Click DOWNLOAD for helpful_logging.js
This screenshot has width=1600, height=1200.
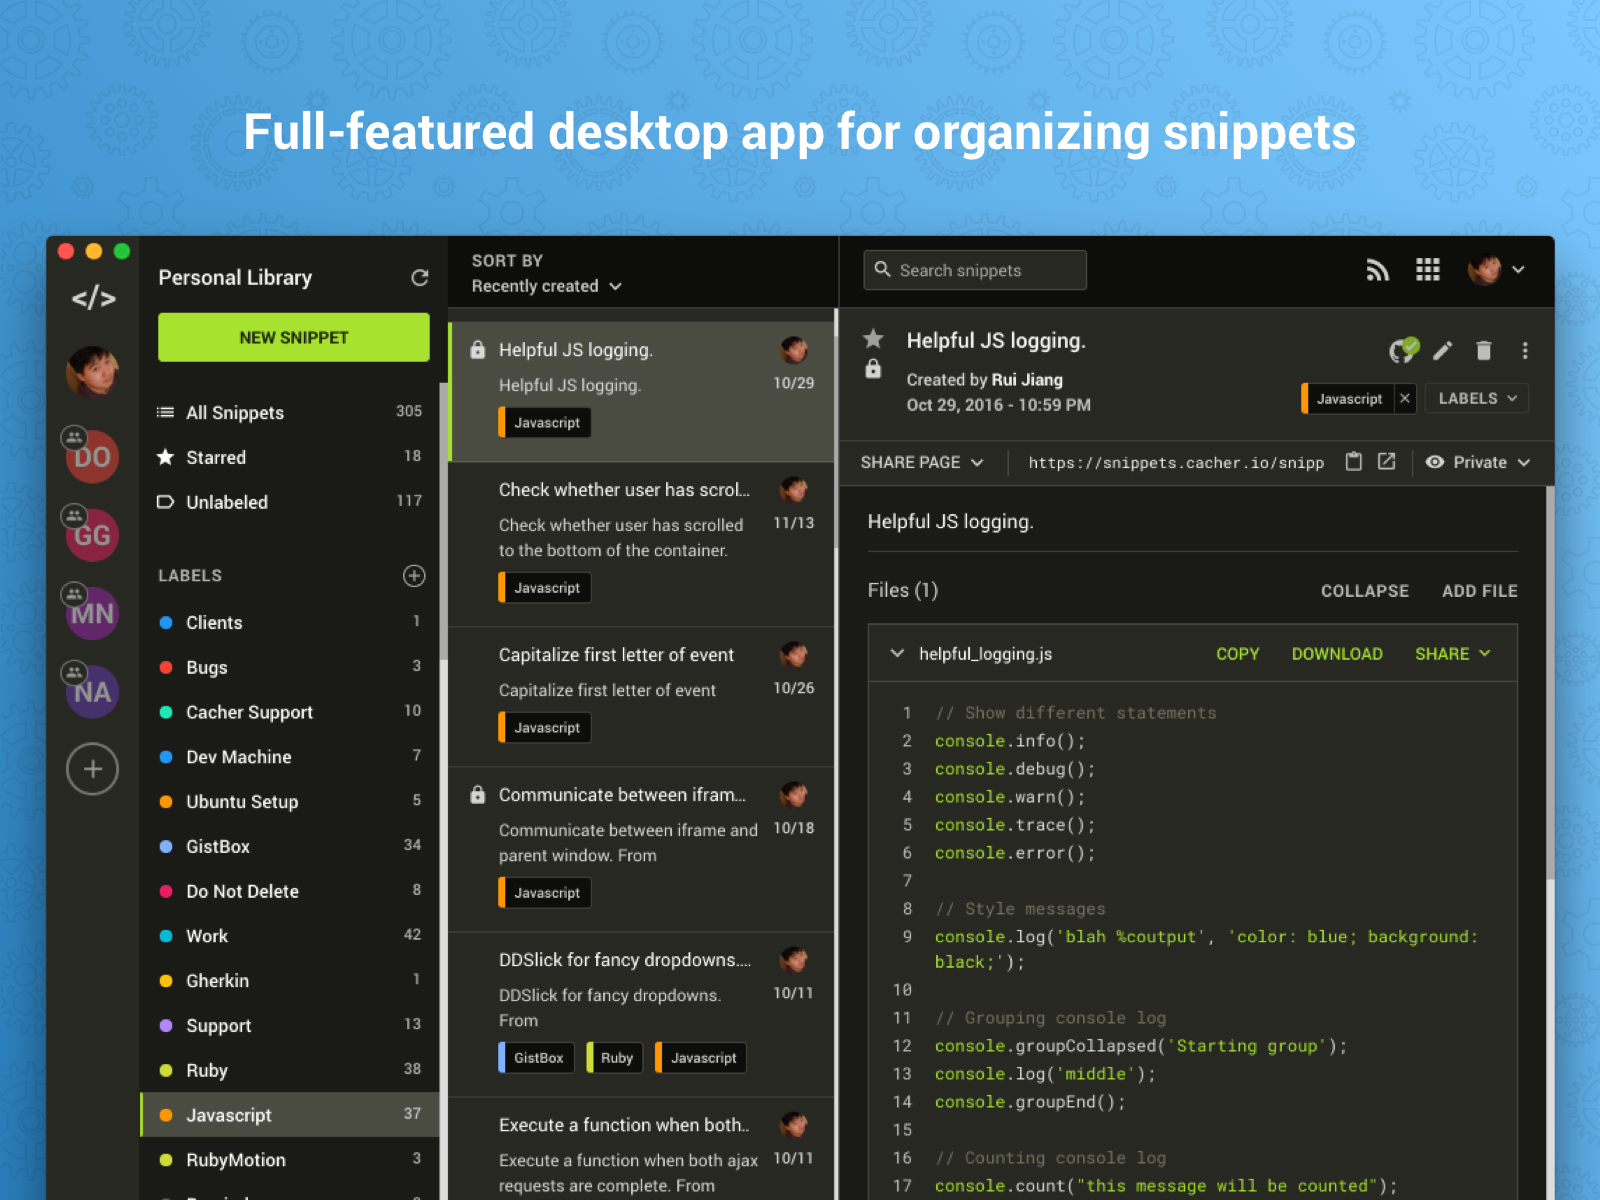[1337, 653]
